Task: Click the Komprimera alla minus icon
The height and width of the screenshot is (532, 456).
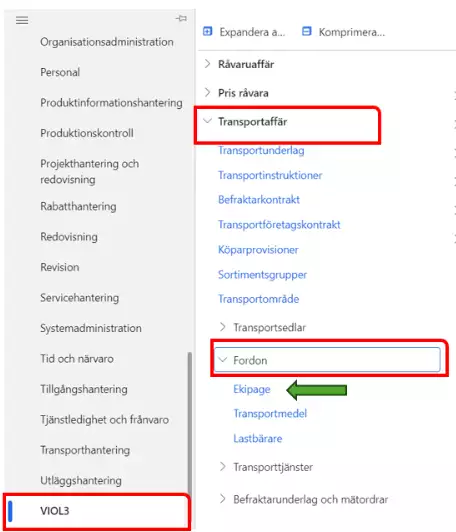Action: point(306,32)
